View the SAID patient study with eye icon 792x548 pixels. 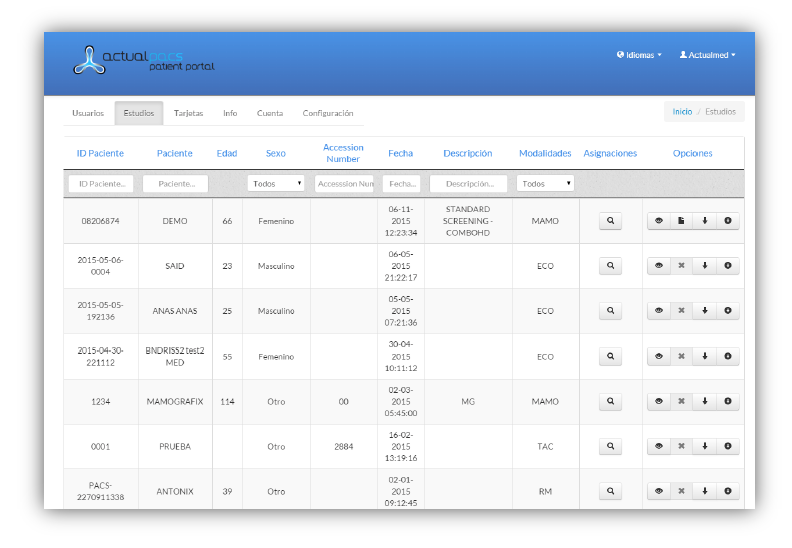(x=659, y=266)
